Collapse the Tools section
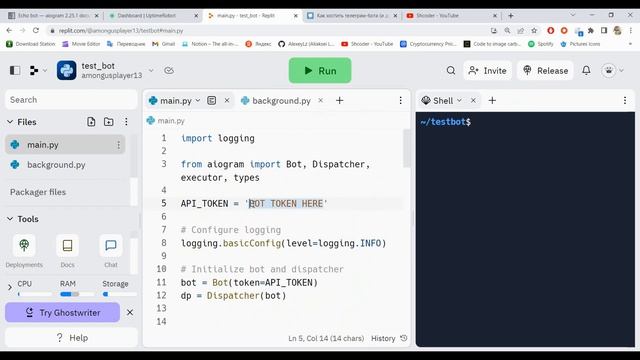 [x=10, y=219]
